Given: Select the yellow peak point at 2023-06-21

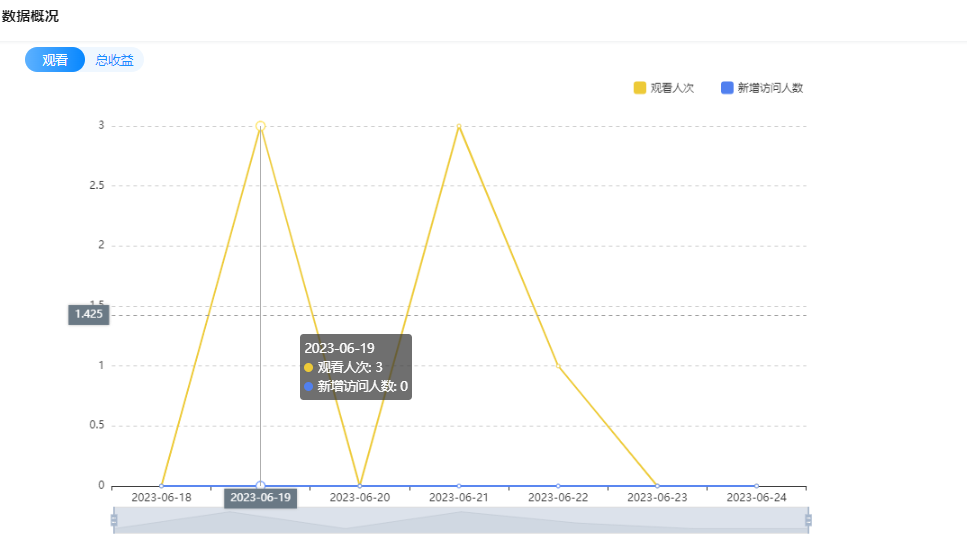Looking at the screenshot, I should point(459,126).
